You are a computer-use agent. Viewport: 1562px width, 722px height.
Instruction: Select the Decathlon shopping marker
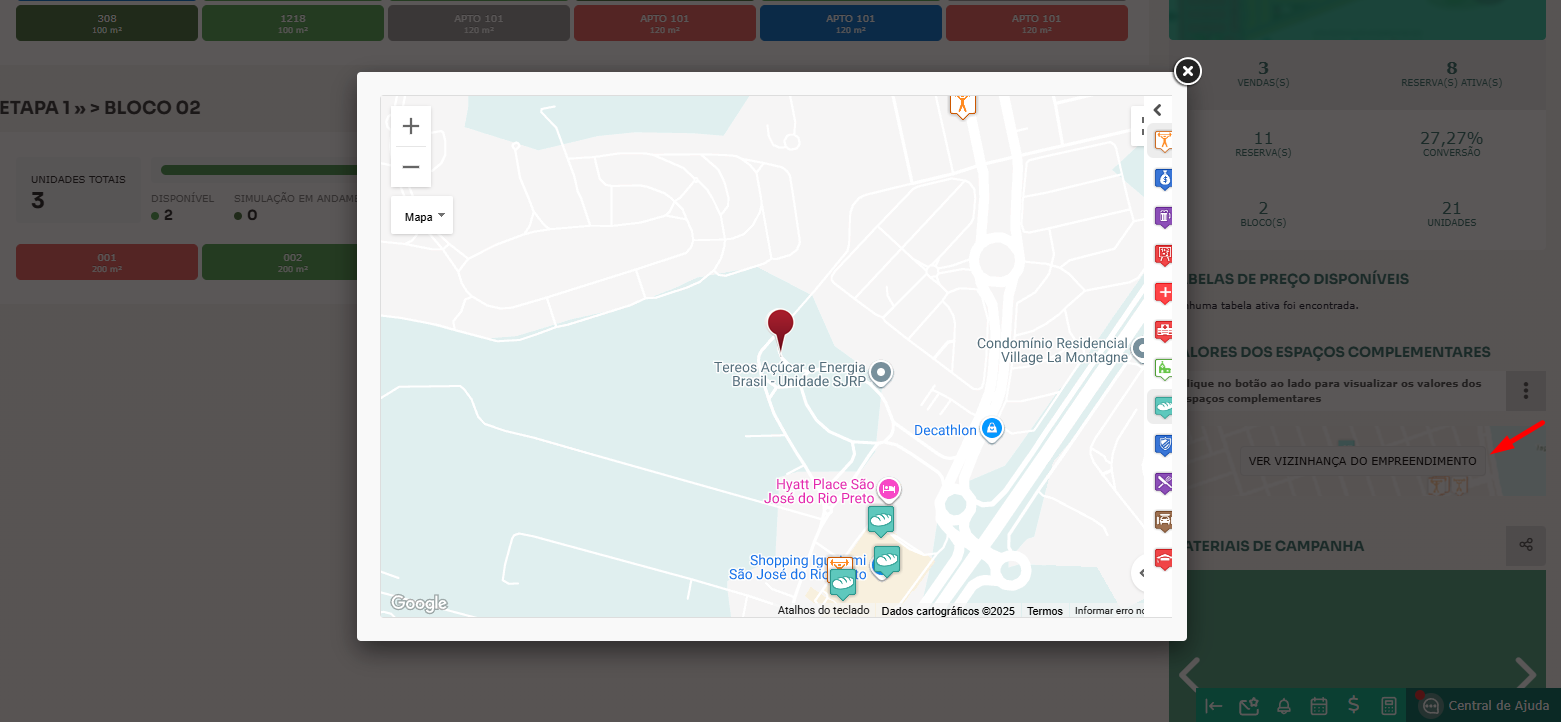(x=991, y=428)
